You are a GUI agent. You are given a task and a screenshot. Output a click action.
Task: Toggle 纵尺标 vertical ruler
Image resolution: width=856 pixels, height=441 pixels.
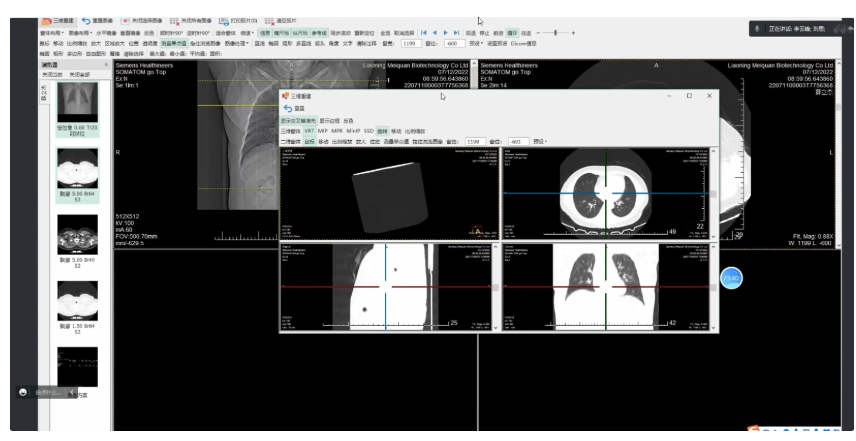(x=300, y=33)
